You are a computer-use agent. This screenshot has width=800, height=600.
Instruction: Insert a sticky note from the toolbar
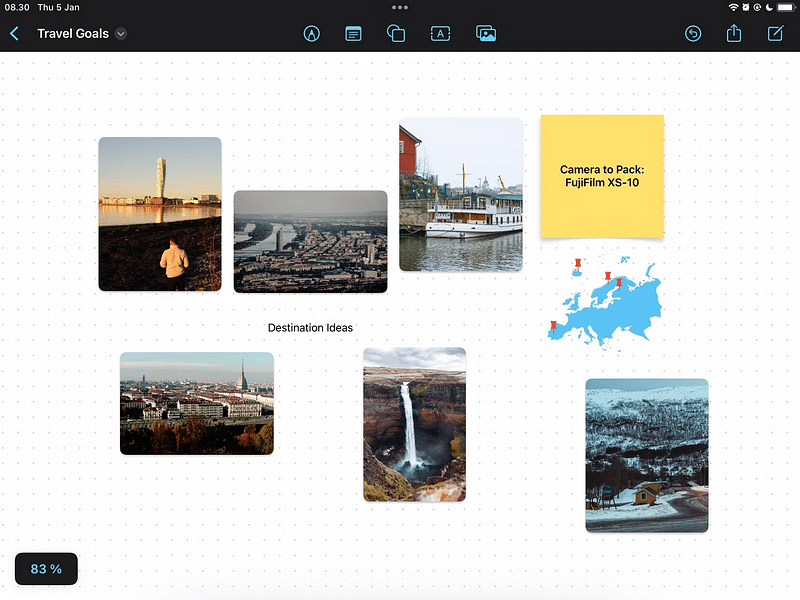(353, 34)
